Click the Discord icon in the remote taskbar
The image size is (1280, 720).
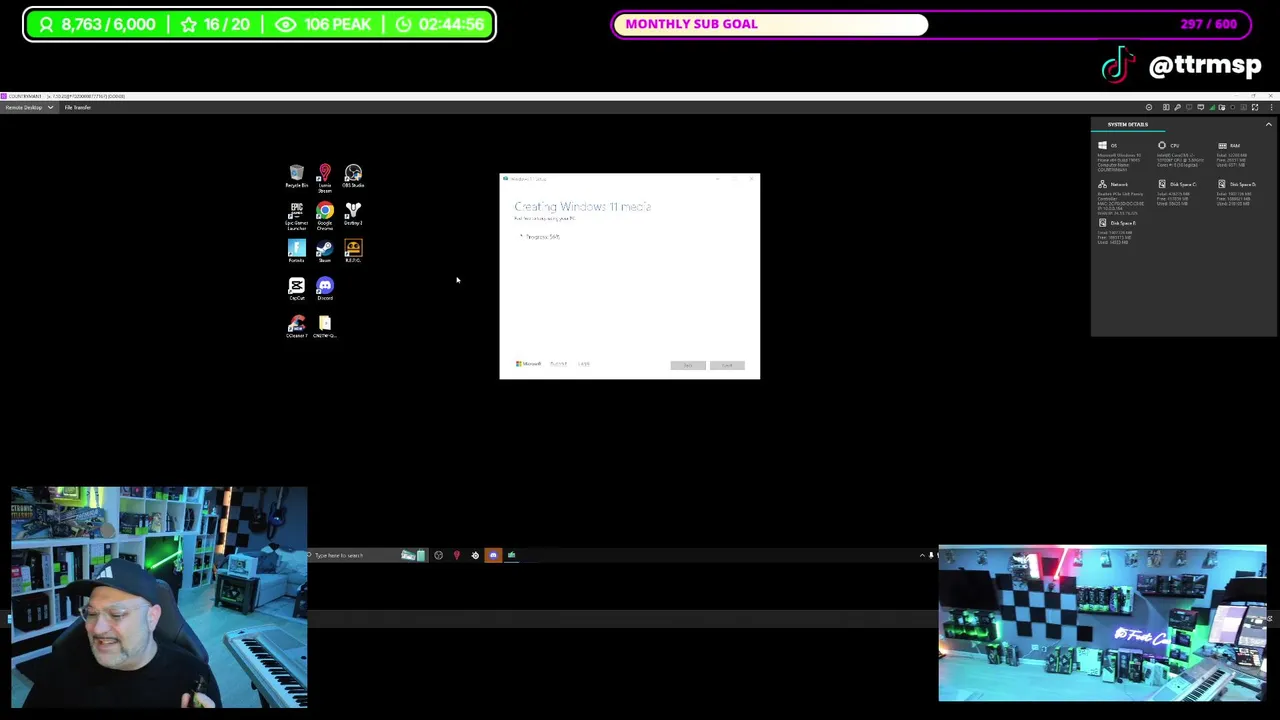(493, 555)
